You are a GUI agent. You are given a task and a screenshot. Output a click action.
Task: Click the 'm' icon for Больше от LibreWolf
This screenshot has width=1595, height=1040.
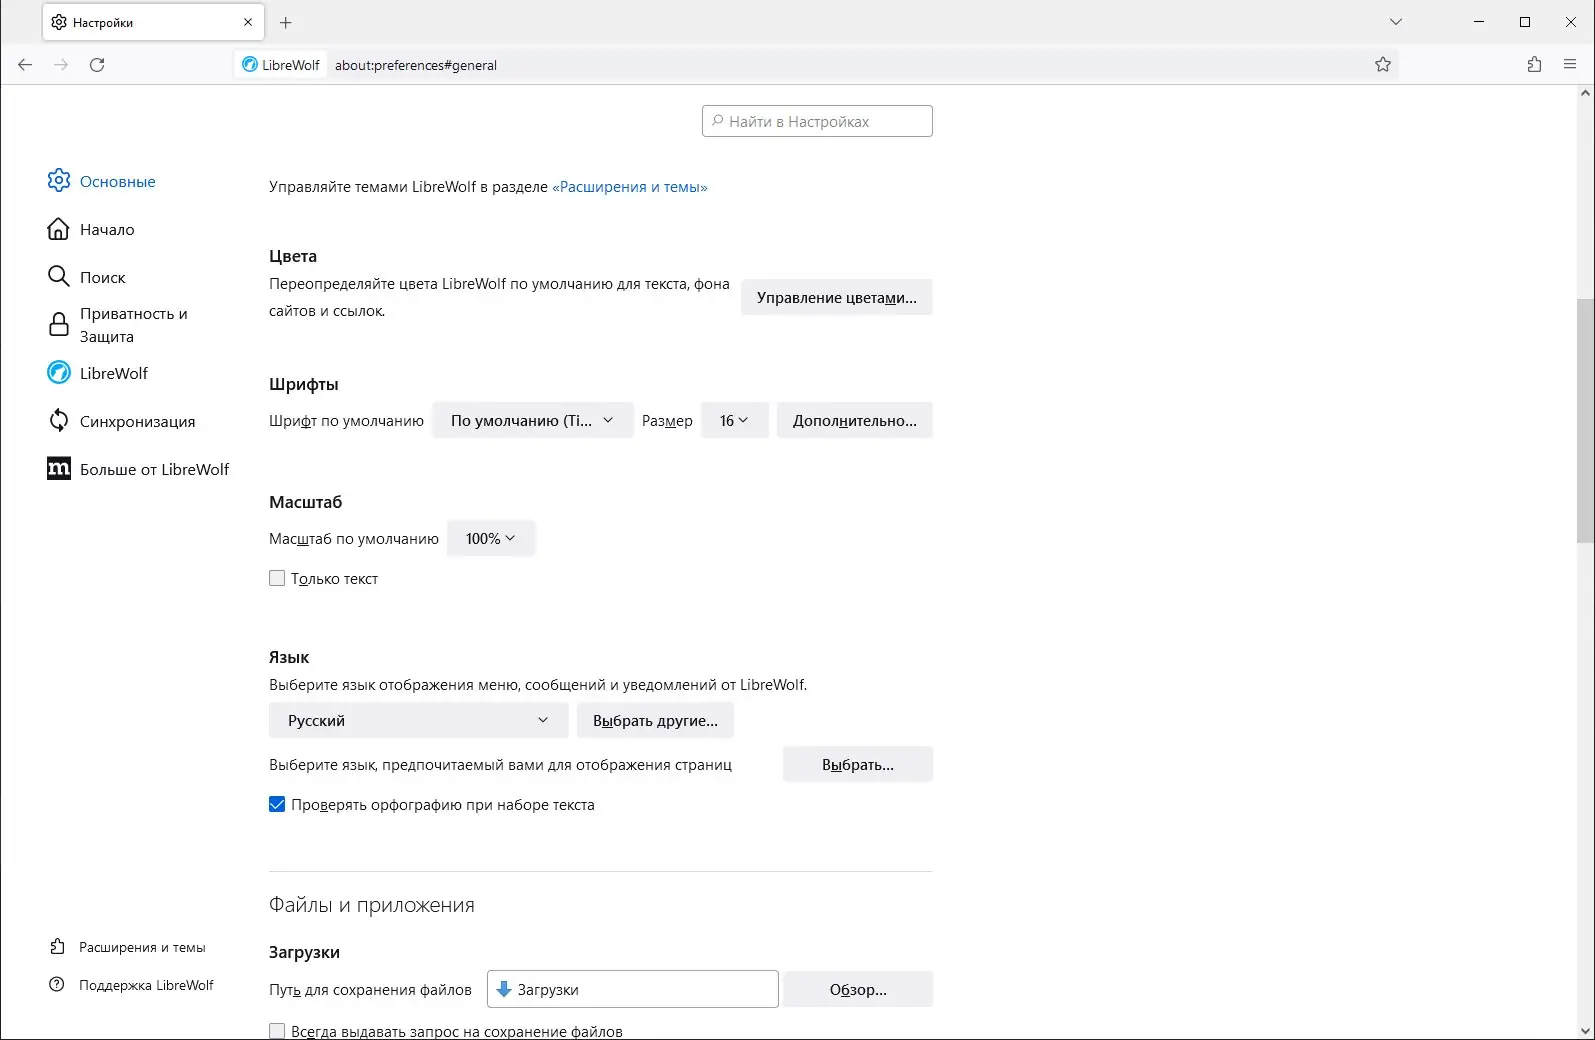pos(59,469)
